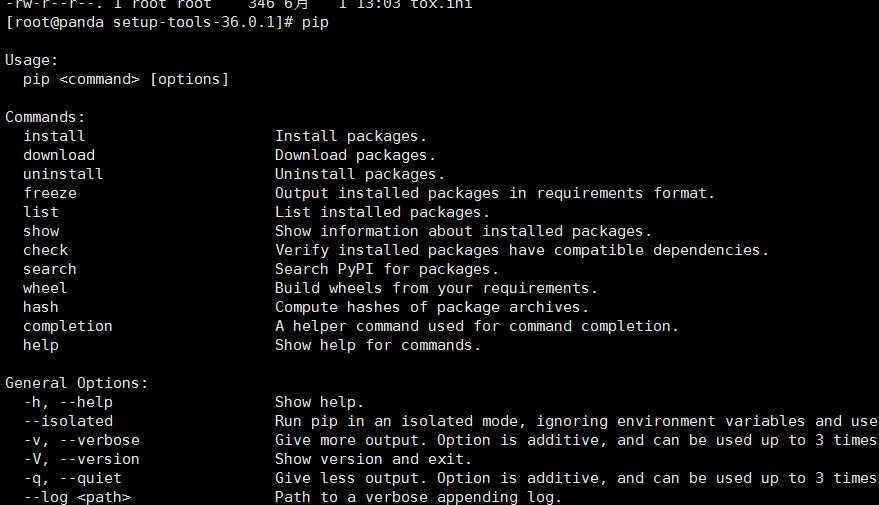Click the "pip <command> [options]" usage line
Viewport: 879px width, 505px height.
(x=126, y=79)
